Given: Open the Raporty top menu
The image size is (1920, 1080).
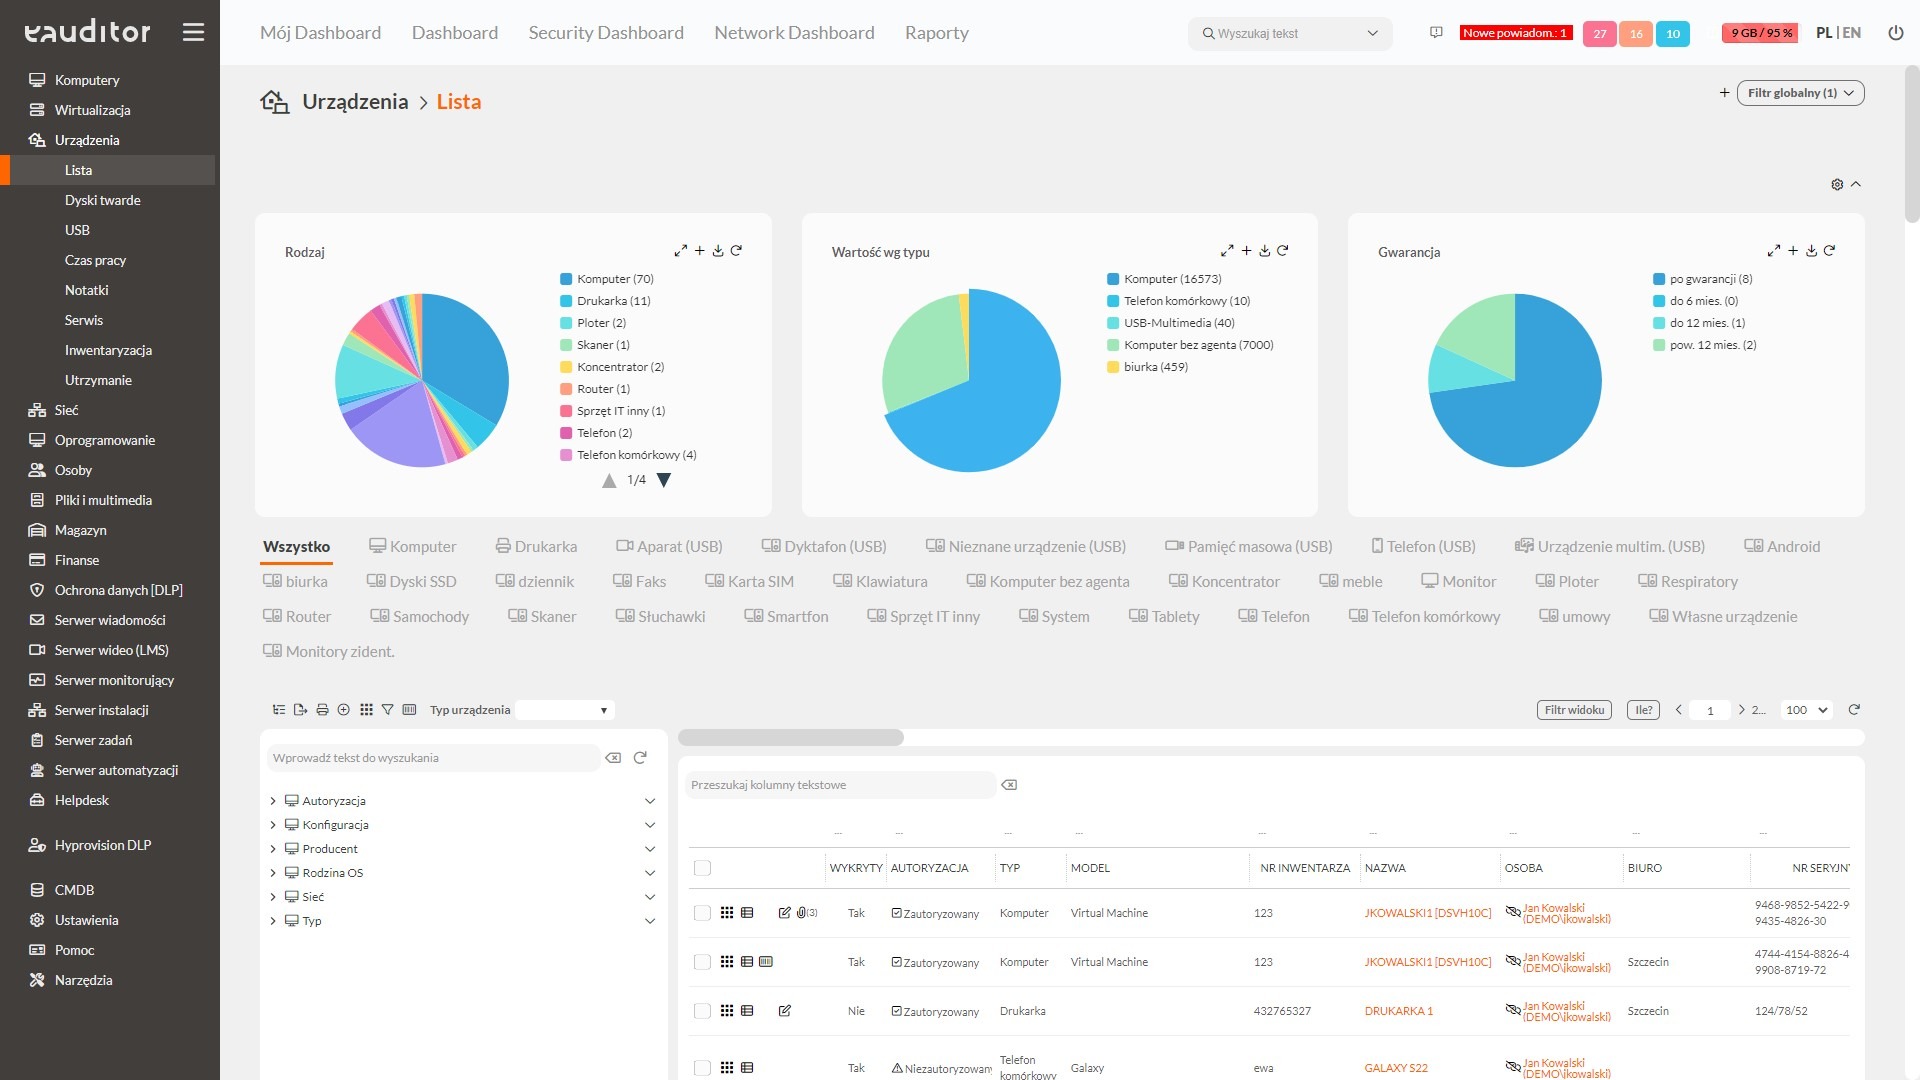Looking at the screenshot, I should click(x=937, y=33).
